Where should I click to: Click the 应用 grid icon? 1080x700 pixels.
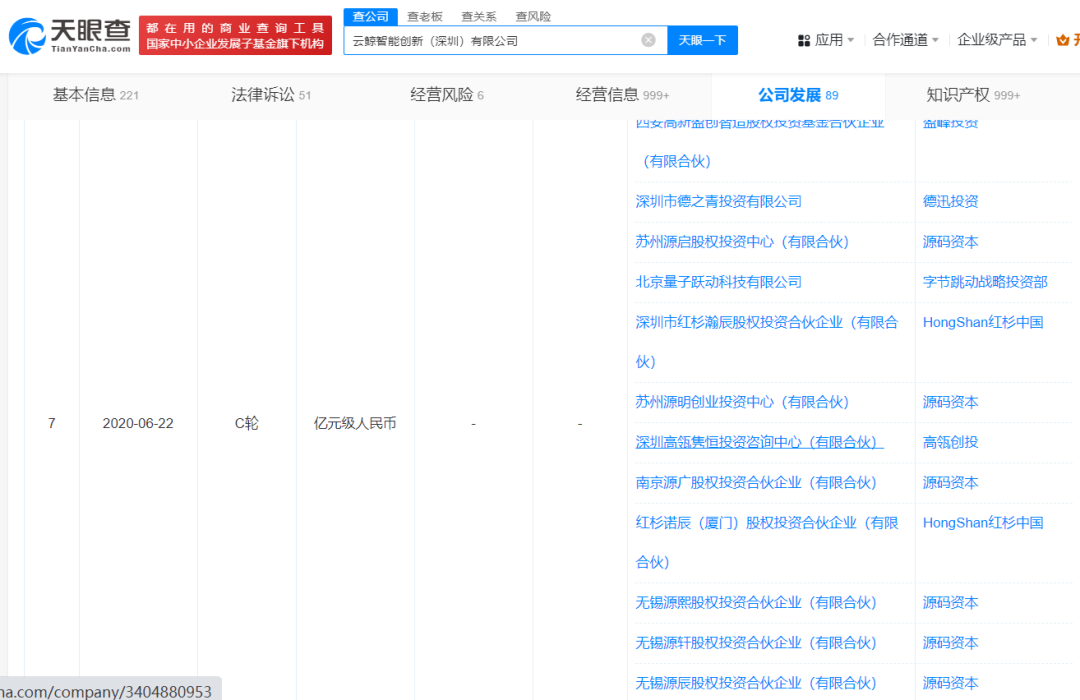[804, 41]
